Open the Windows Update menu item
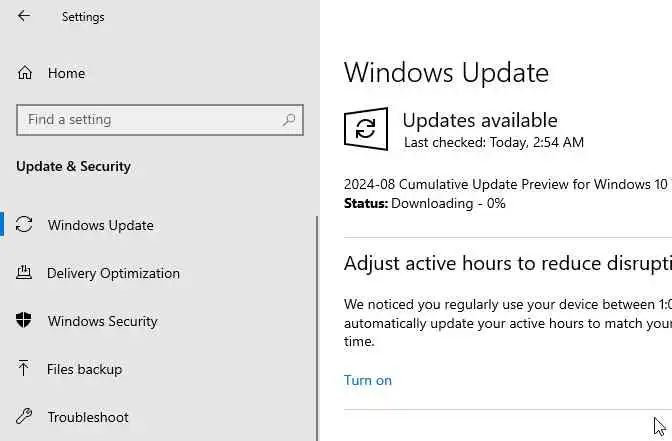Image resolution: width=672 pixels, height=441 pixels. (100, 225)
